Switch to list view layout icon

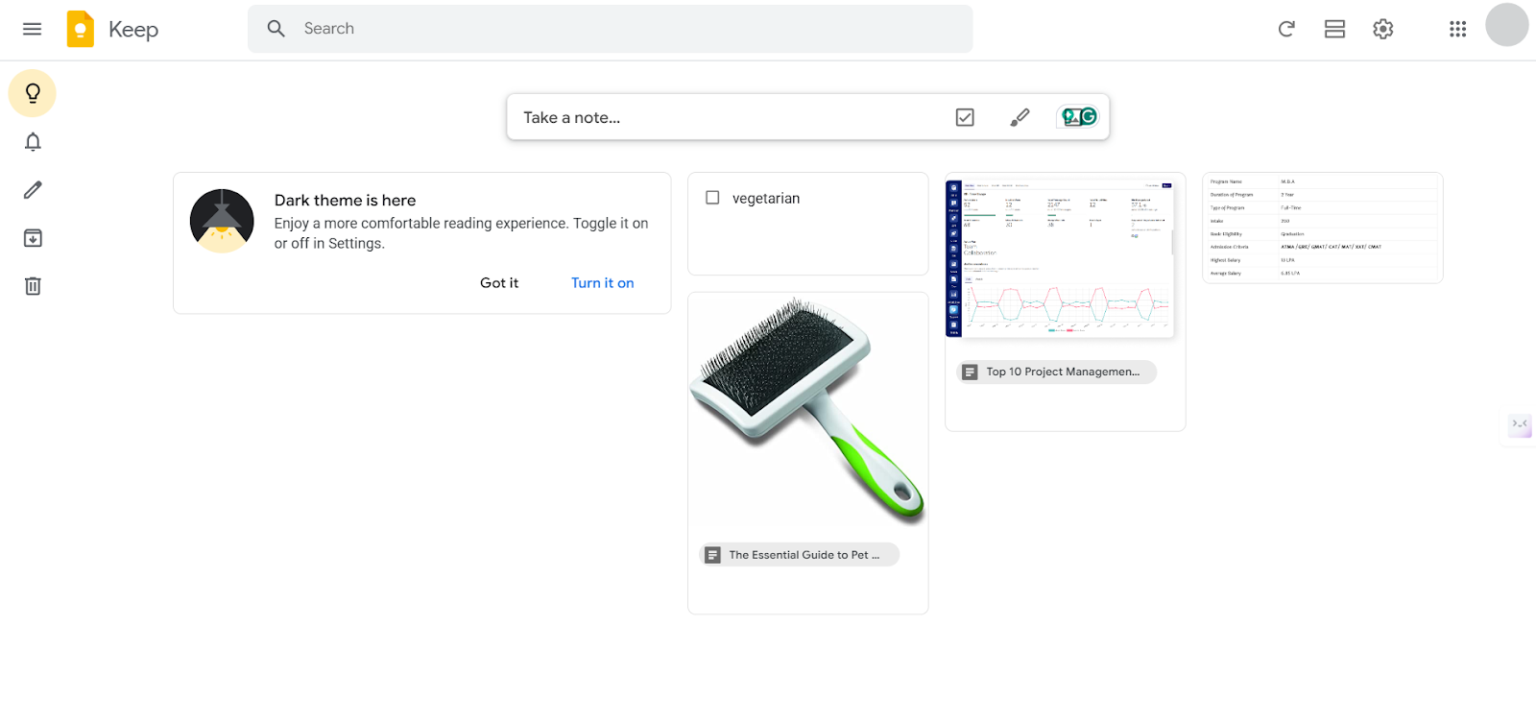click(x=1334, y=29)
